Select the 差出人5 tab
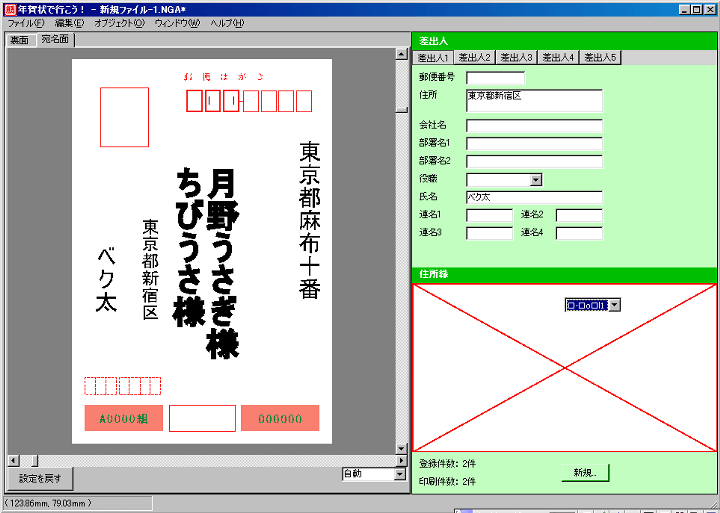The width and height of the screenshot is (720, 513). (x=600, y=57)
